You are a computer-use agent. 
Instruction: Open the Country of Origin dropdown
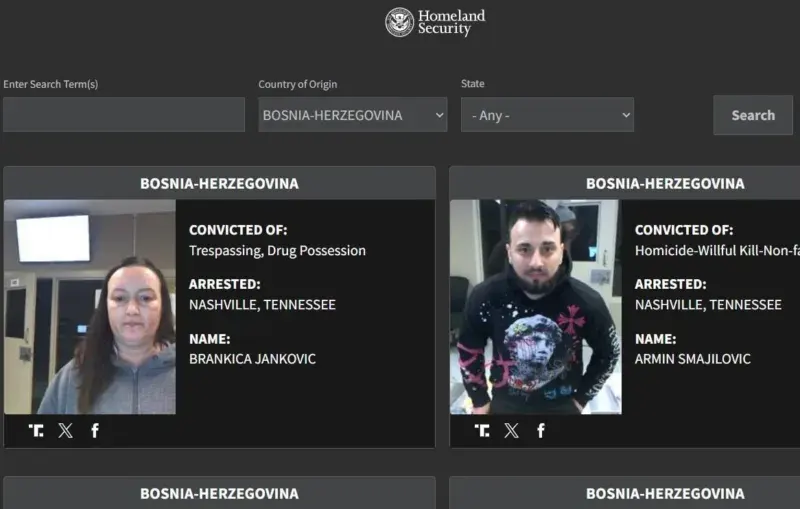pos(353,115)
